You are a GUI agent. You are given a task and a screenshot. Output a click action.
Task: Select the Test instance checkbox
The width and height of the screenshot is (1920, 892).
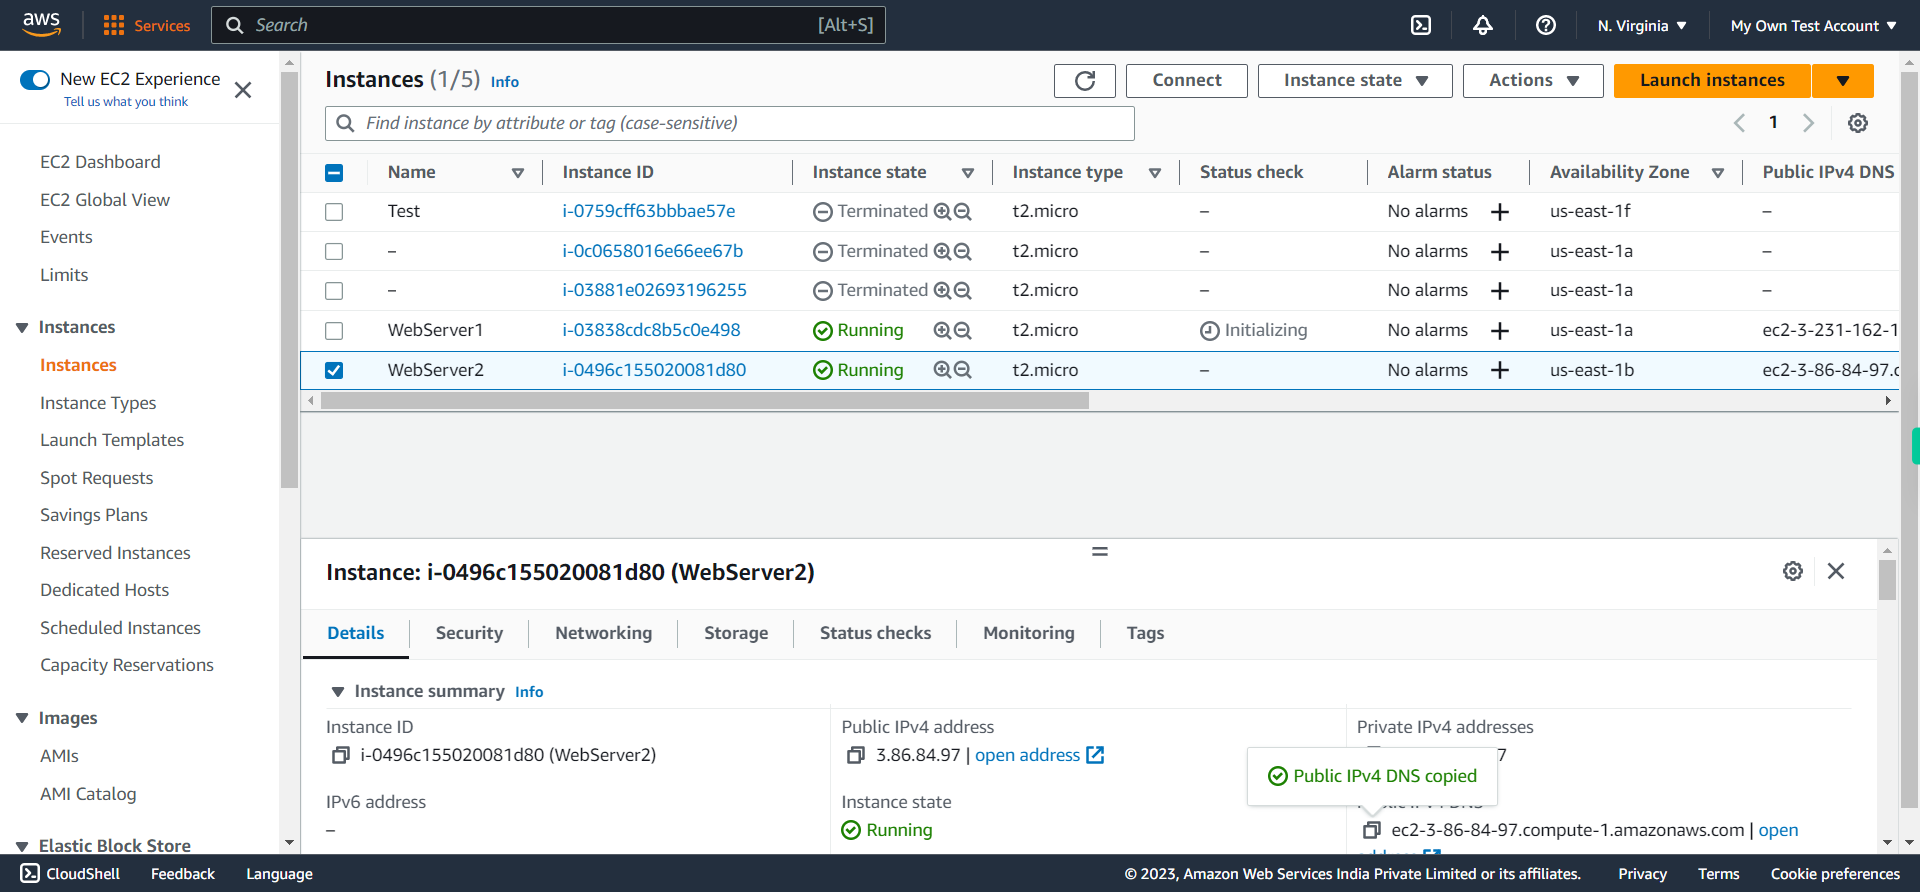334,212
